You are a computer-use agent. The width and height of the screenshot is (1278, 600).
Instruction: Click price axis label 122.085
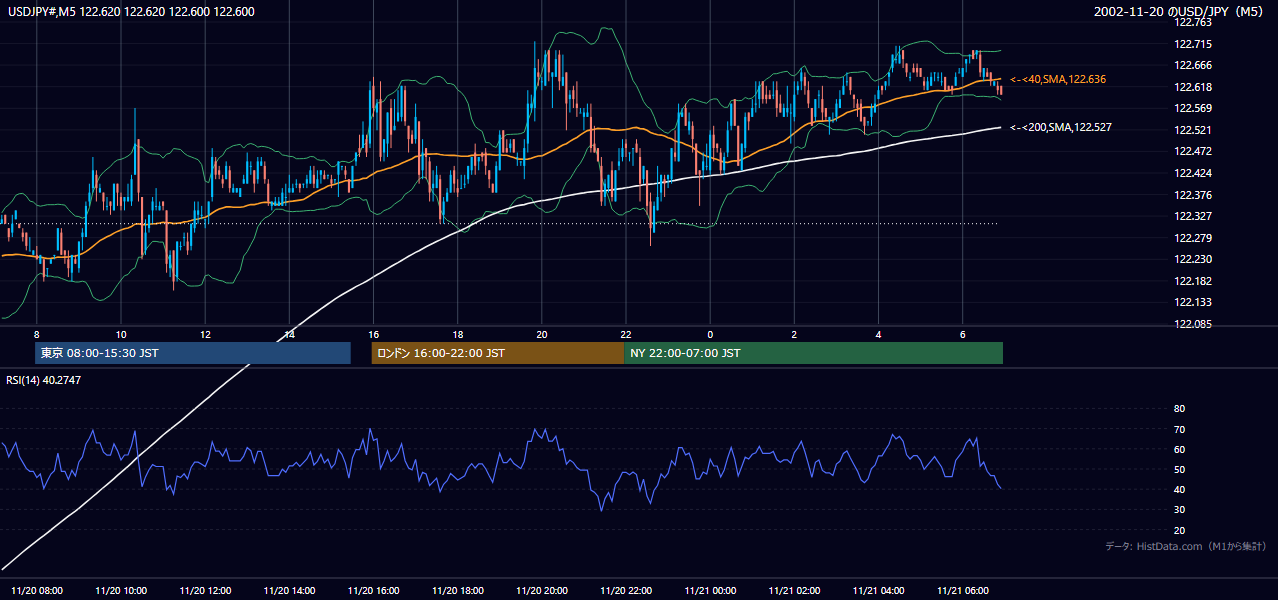[x=1192, y=324]
